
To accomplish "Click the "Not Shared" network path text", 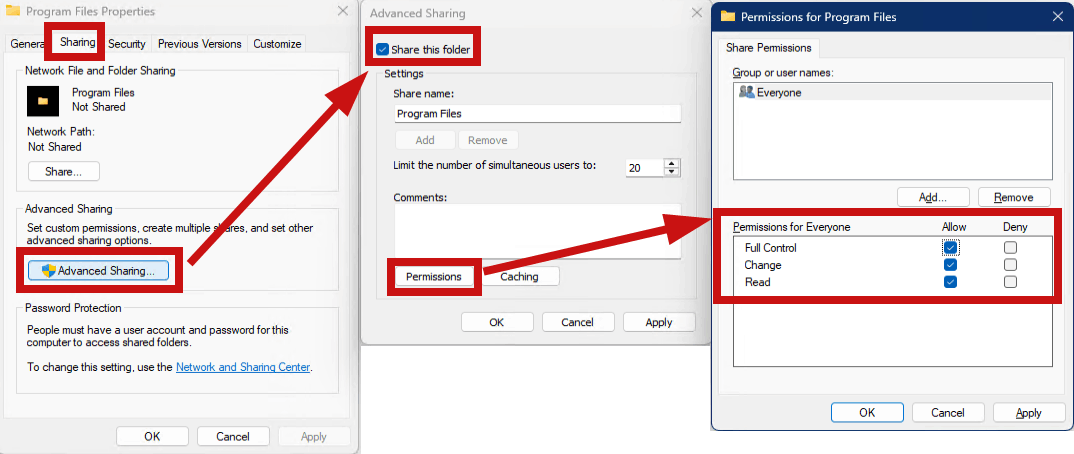I will pos(55,147).
